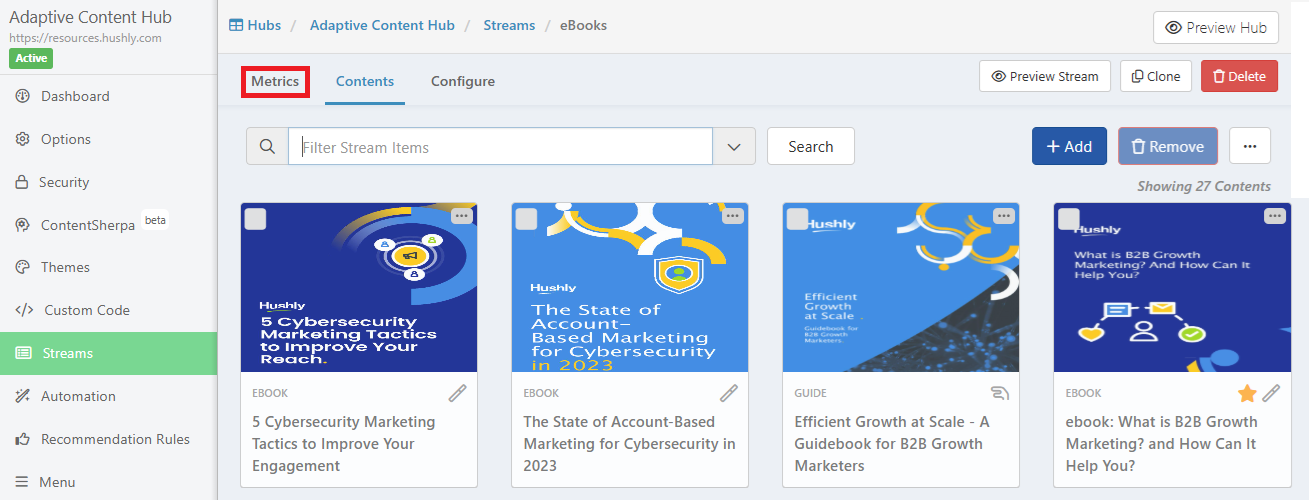Click the green Active status badge

[x=31, y=58]
